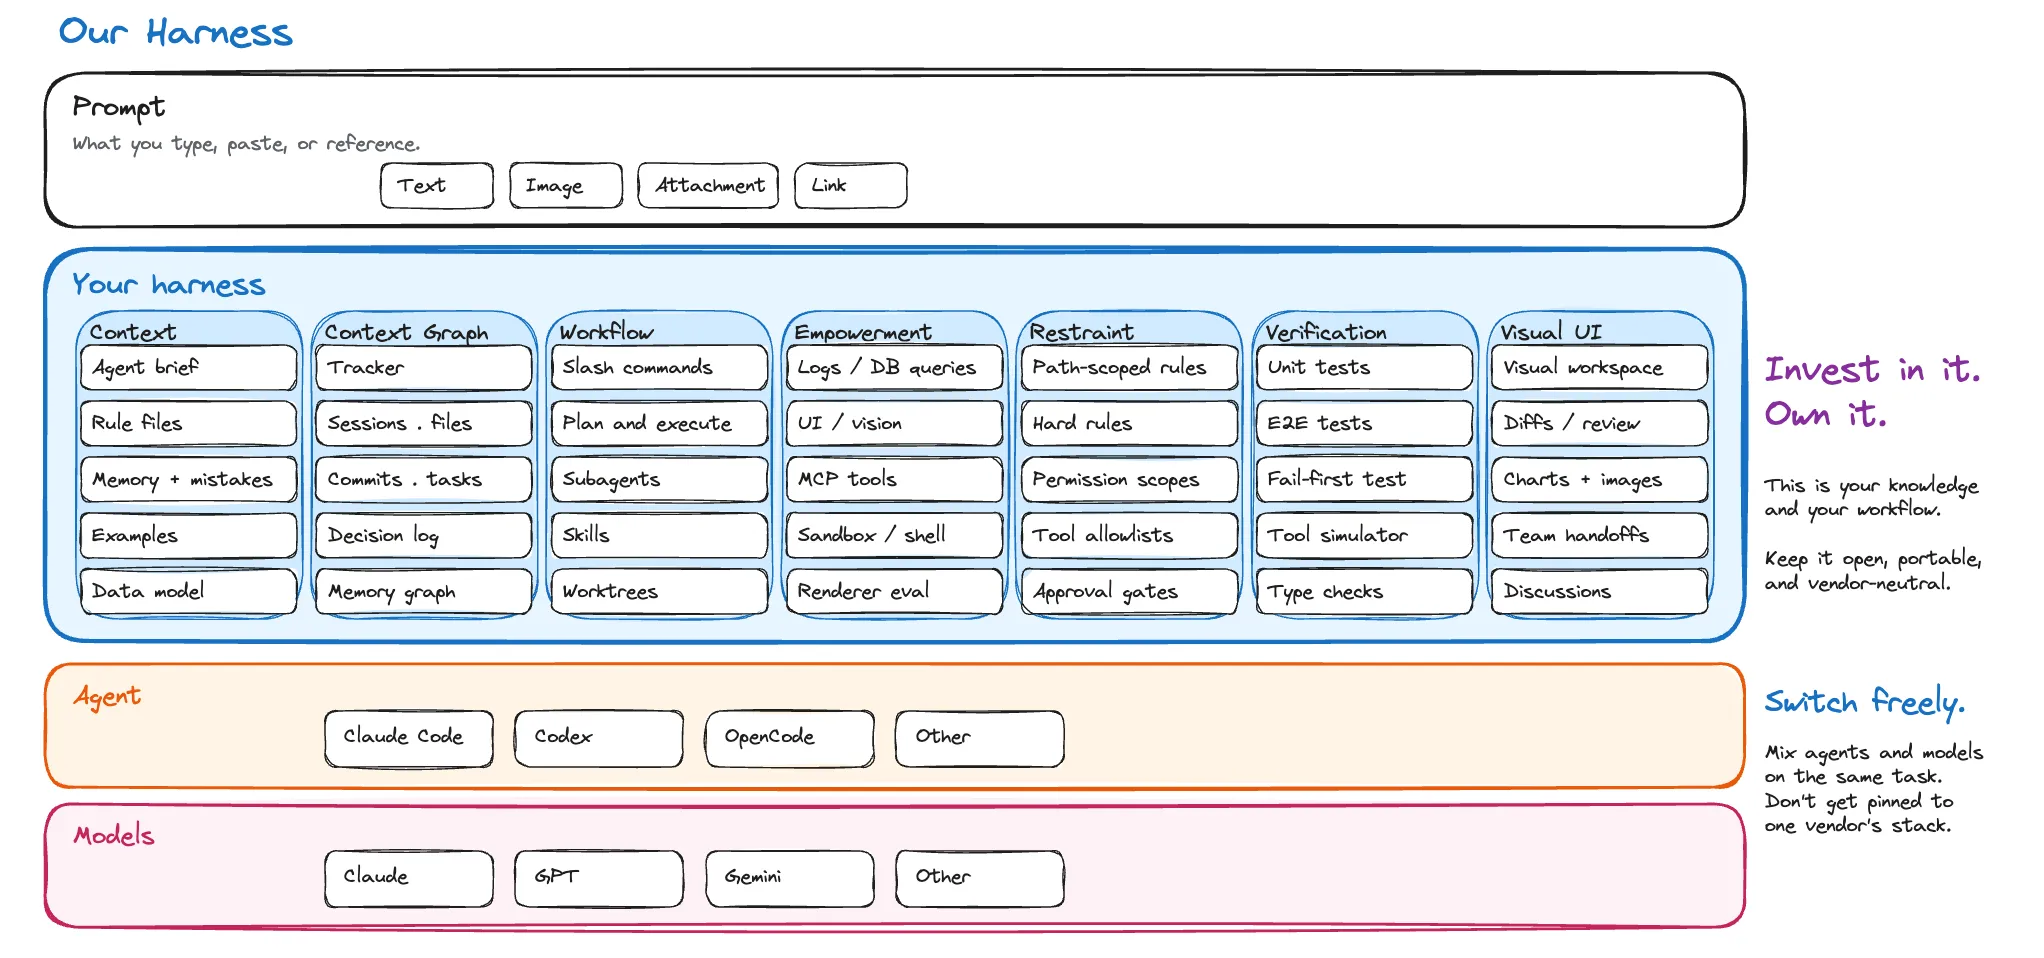Click the Invest in it. text
Viewport: 2044px width, 958px height.
(x=1872, y=370)
